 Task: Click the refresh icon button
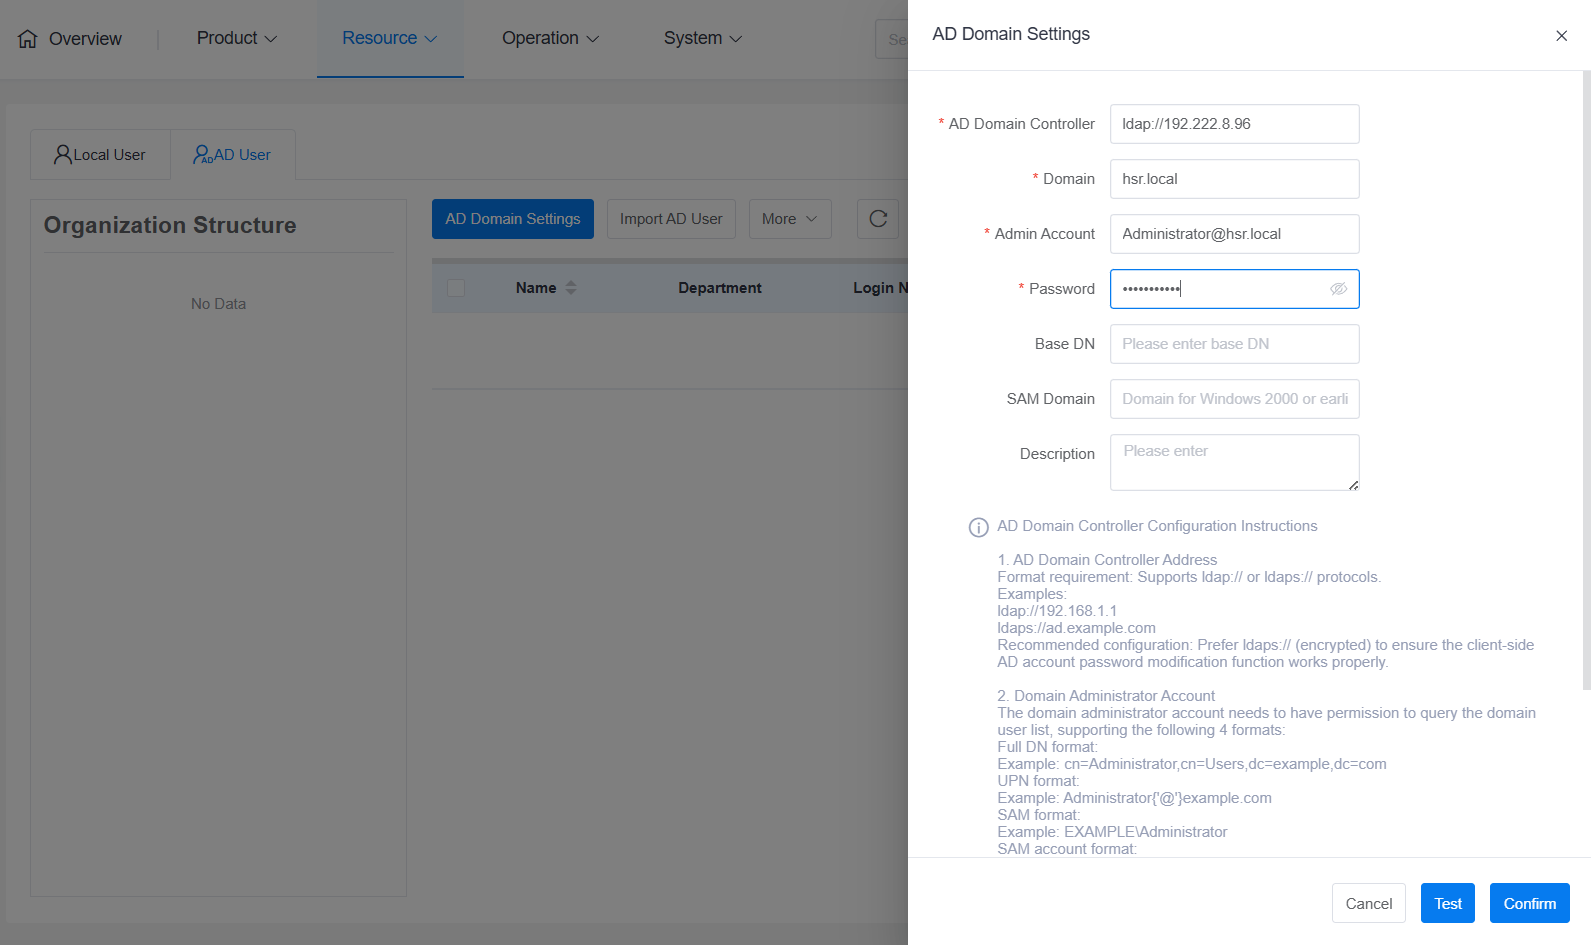878,219
